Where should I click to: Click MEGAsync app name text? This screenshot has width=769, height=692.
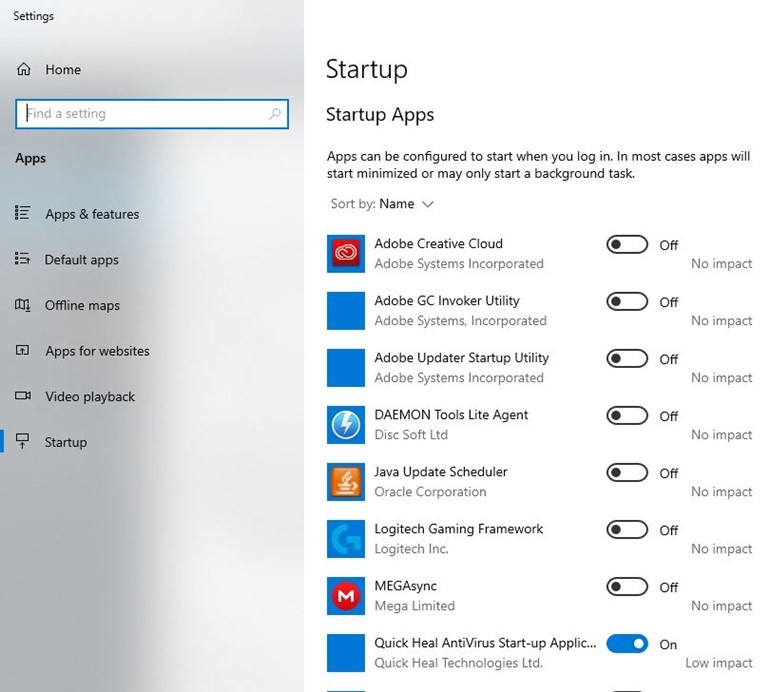pyautogui.click(x=405, y=586)
